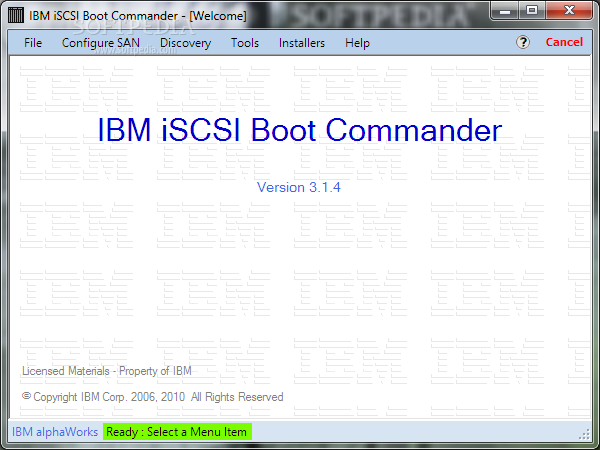Close the Boot Commander window

(569, 11)
